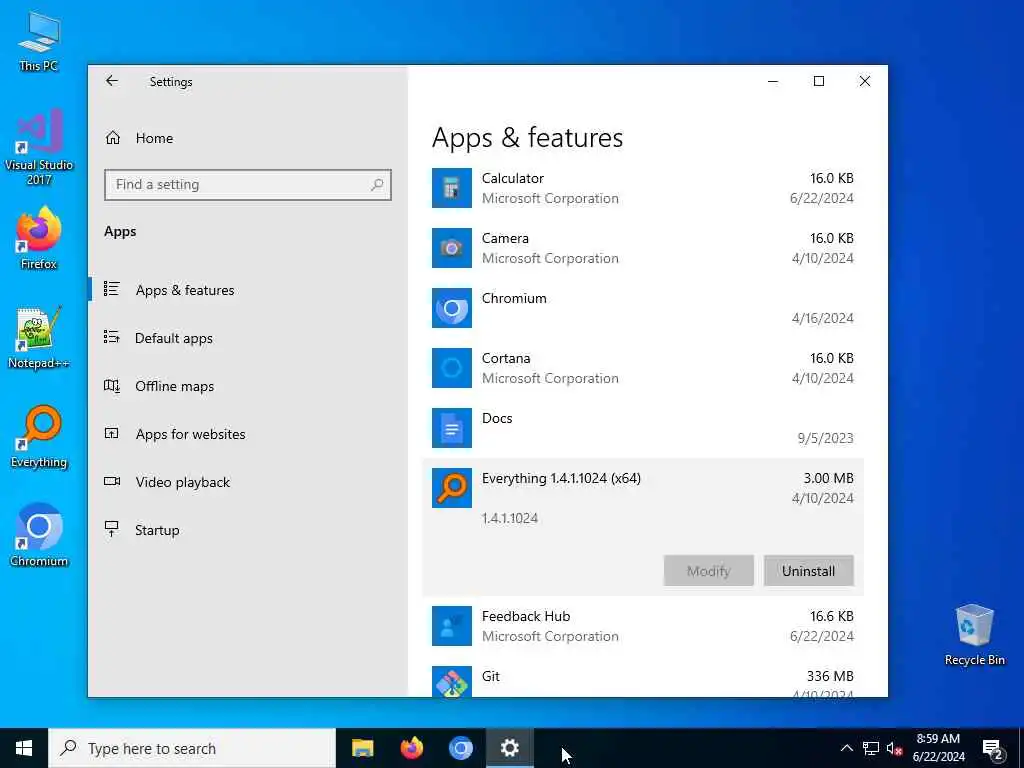Click the 3.00 MB size of Everything
The height and width of the screenshot is (768, 1024).
[828, 478]
